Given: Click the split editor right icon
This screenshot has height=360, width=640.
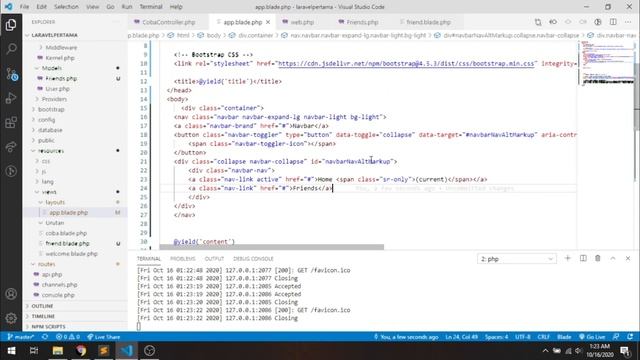Looking at the screenshot, I should click(x=613, y=22).
